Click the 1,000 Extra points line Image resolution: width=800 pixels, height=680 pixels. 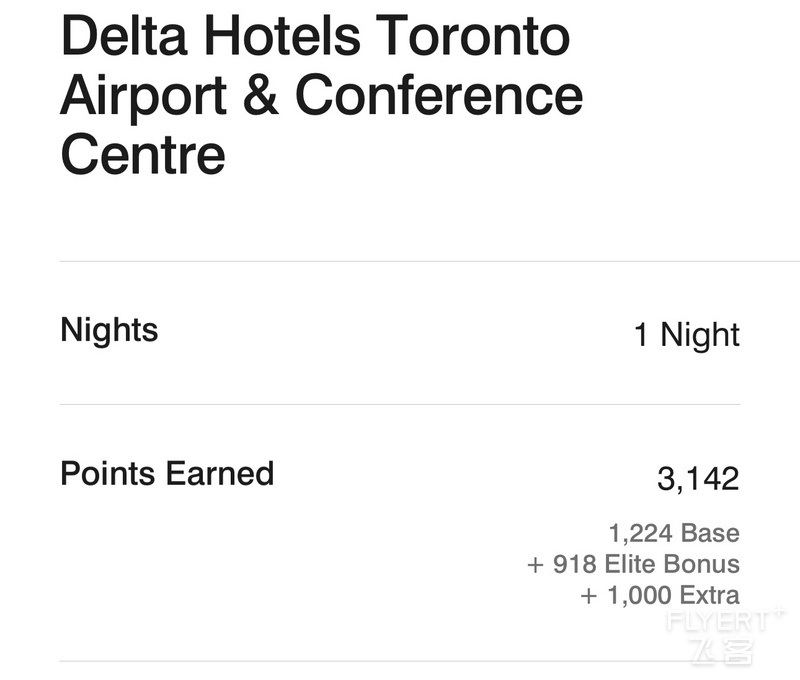click(x=660, y=595)
